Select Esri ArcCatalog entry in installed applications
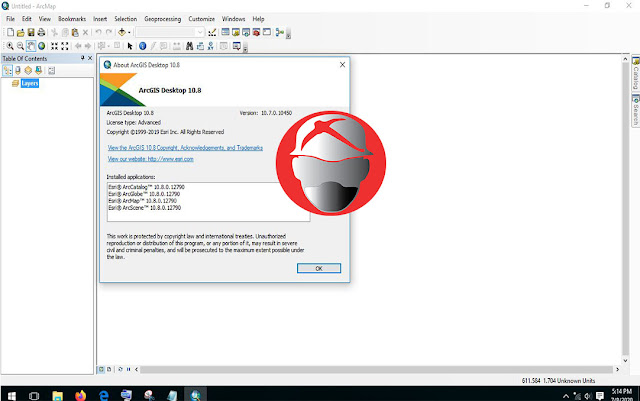Screen dimensions: 640x401 [147, 187]
